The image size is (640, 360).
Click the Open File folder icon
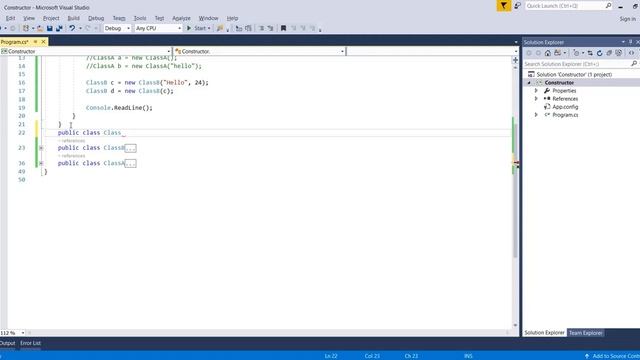click(40, 28)
